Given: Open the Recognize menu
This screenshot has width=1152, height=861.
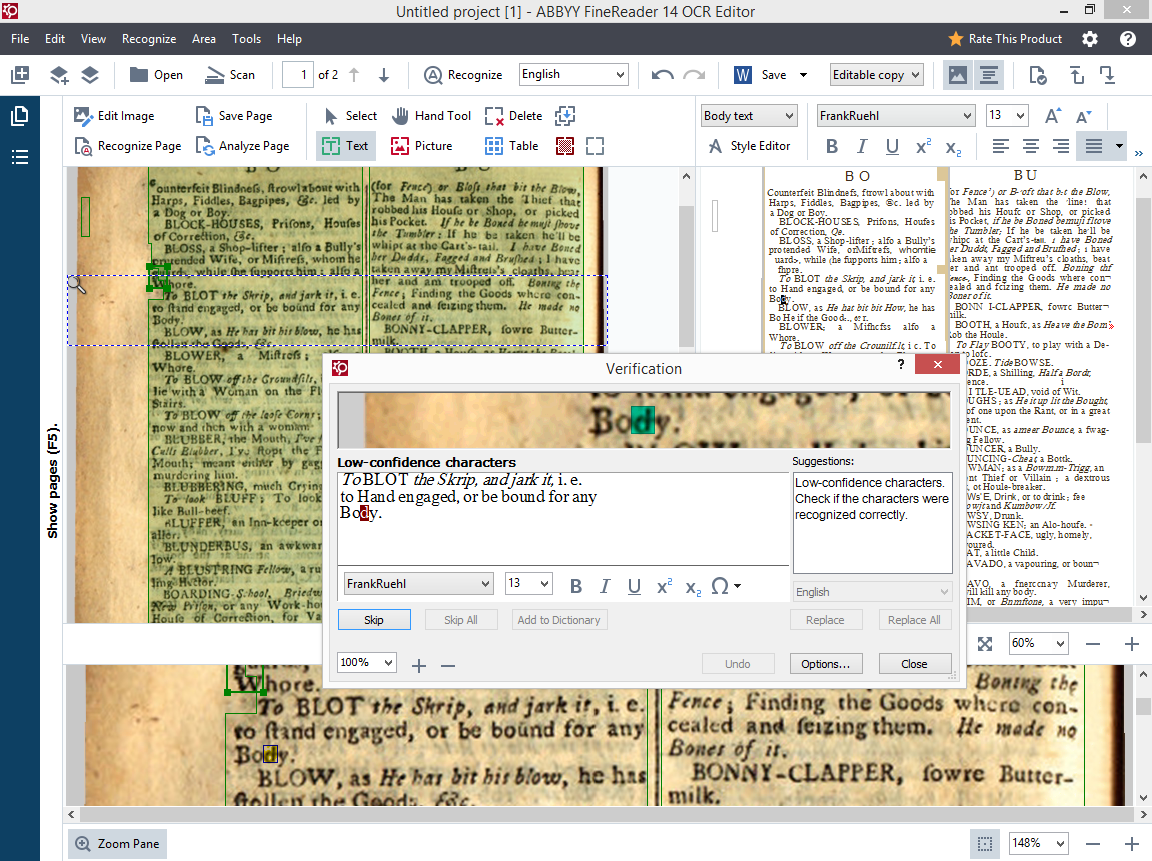Looking at the screenshot, I should pyautogui.click(x=149, y=39).
